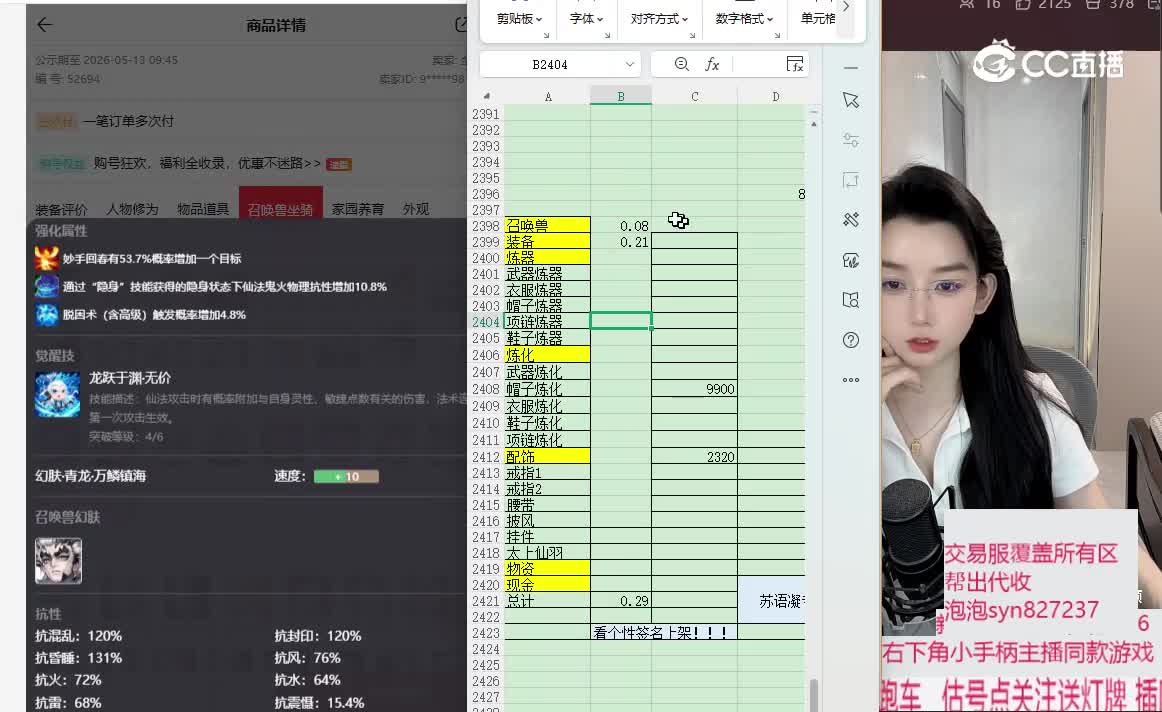Click the 一笔订单多次付 notice
The height and width of the screenshot is (712, 1162).
point(128,121)
